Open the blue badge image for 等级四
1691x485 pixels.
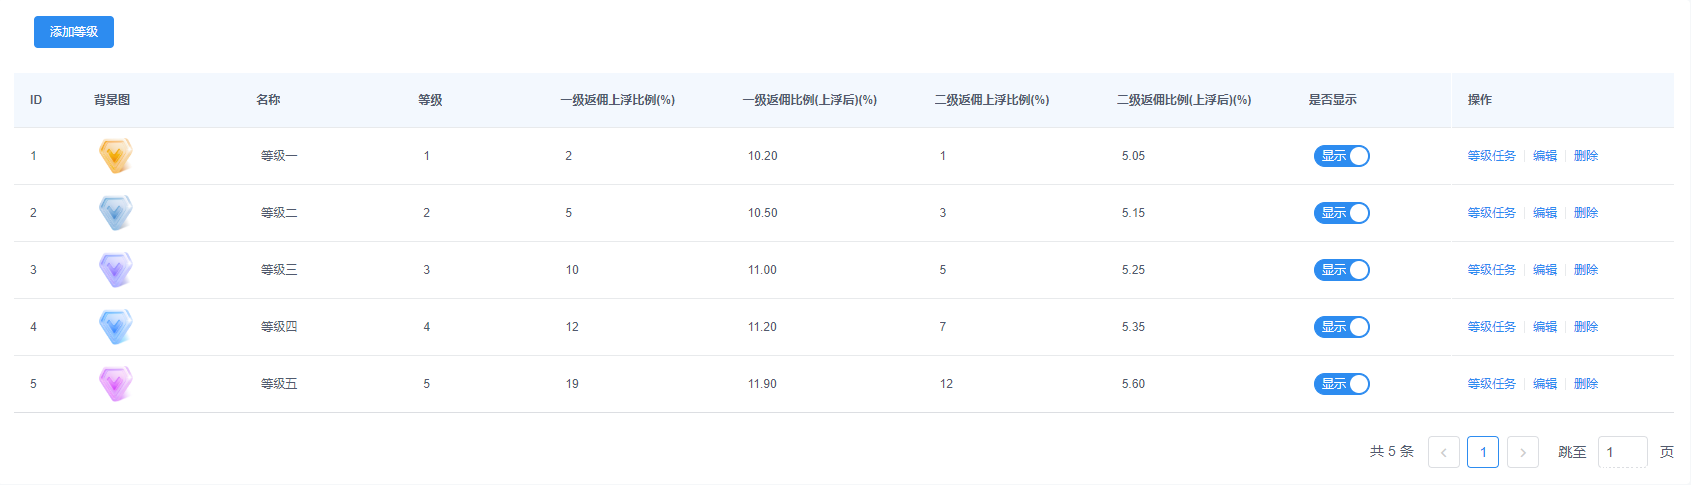click(x=116, y=327)
